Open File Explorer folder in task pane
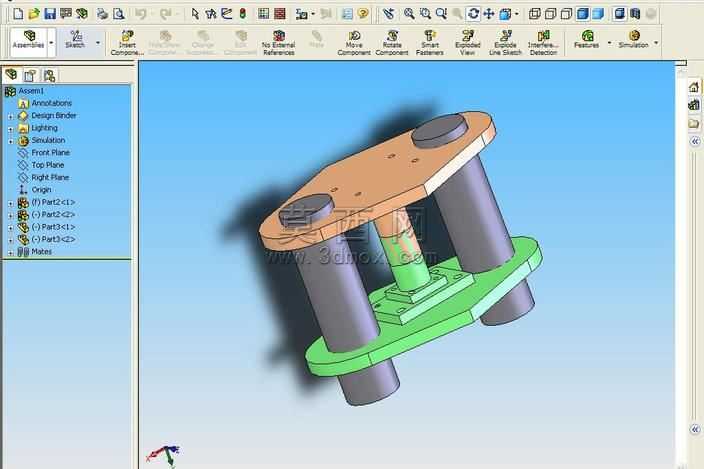 [x=694, y=123]
